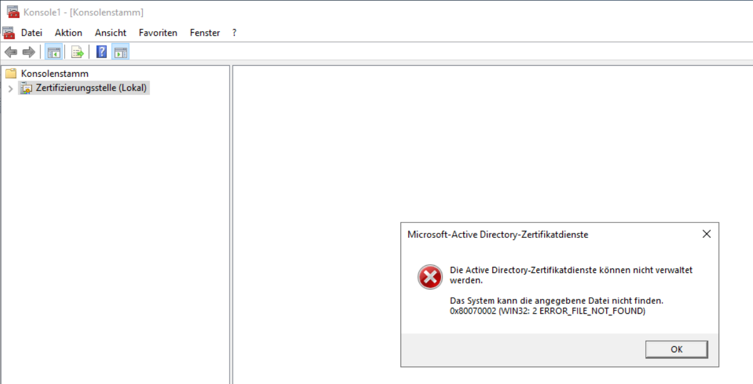
Task: Click the red error icon in dialog
Action: (x=430, y=277)
